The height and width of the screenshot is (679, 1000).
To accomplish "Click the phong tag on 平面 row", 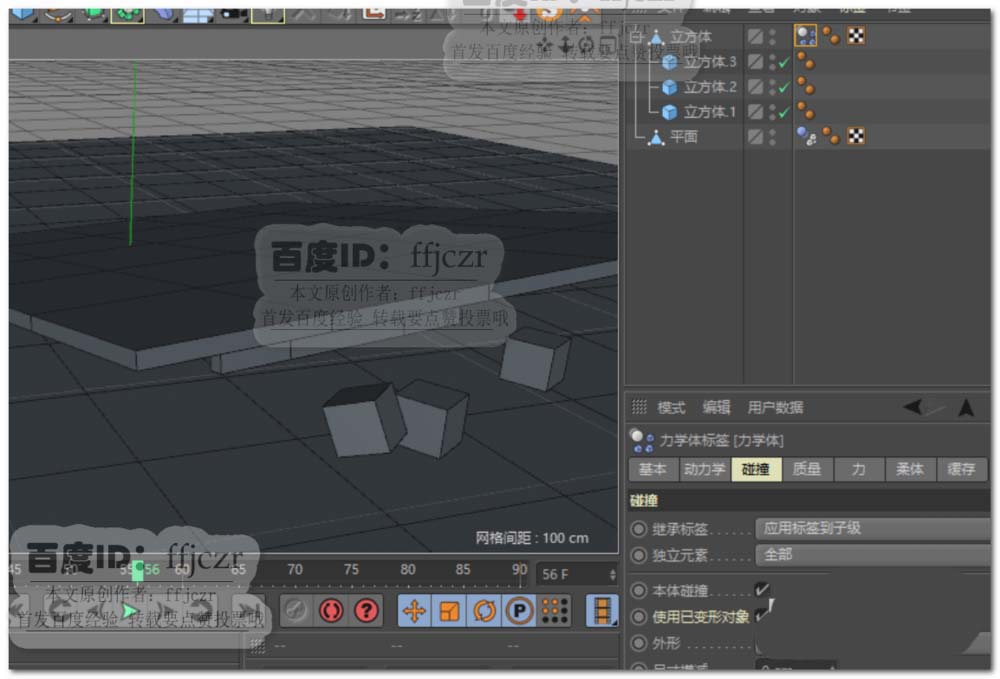I will (x=830, y=136).
